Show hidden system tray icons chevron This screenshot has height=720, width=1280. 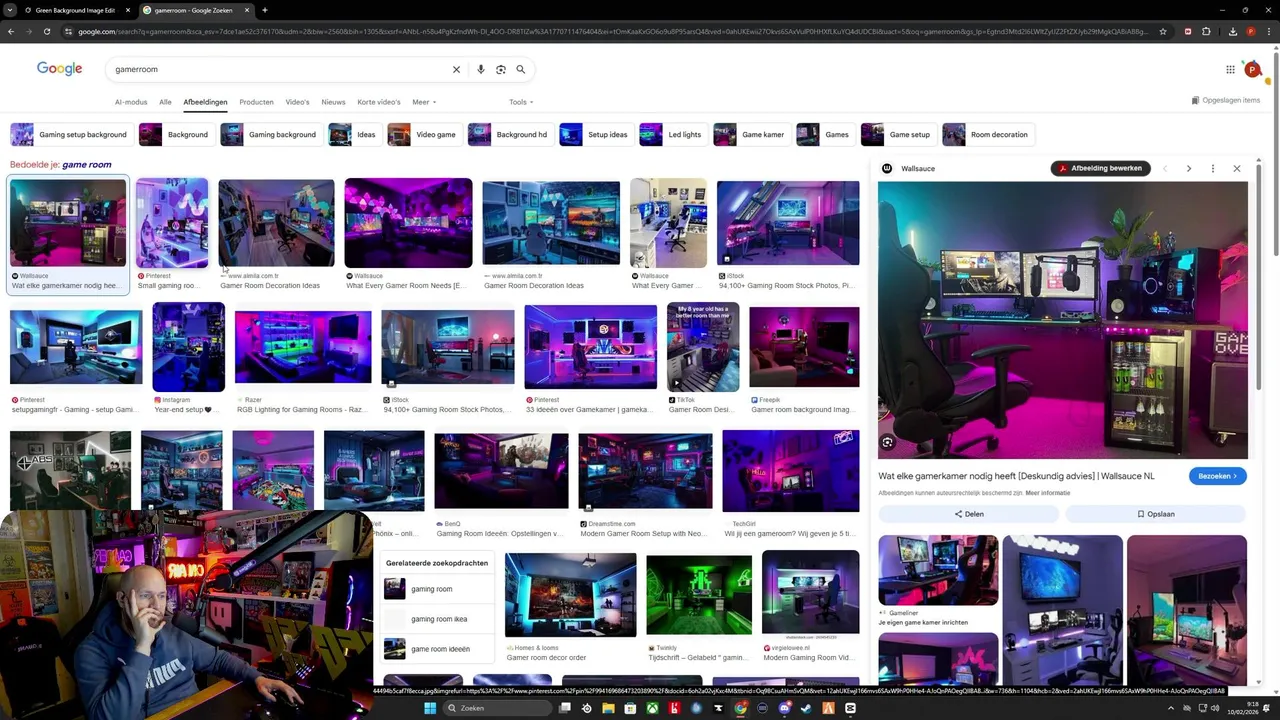[1172, 708]
